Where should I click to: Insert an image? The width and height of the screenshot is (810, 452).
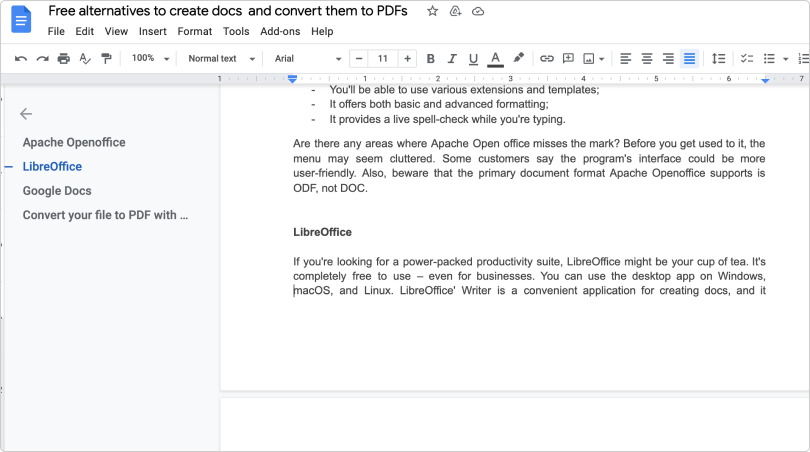pyautogui.click(x=588, y=59)
